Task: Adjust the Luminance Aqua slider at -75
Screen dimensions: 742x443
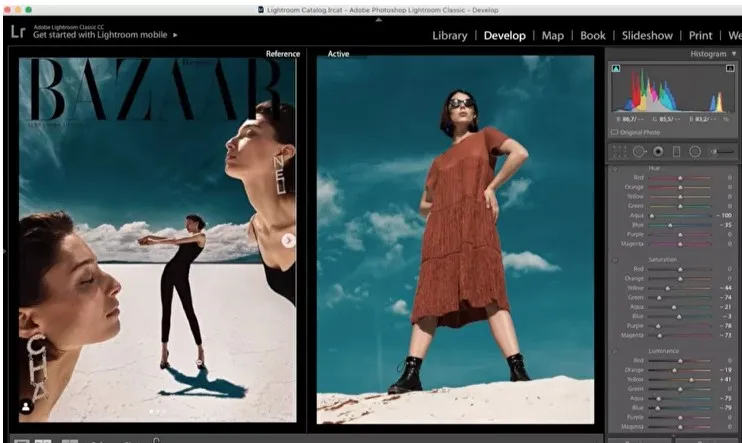Action: 658,398
